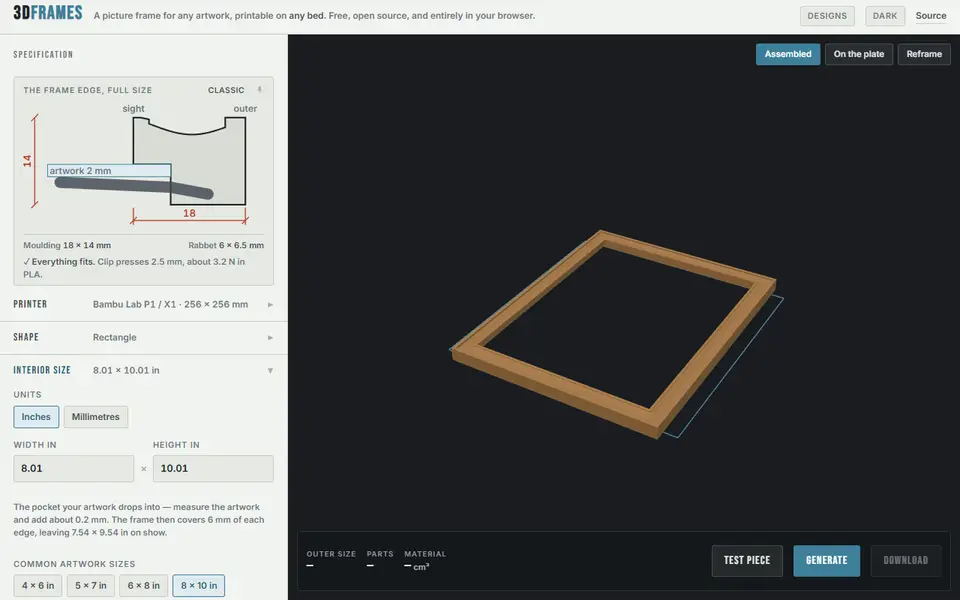960x600 pixels.
Task: Click the frame edge profile diagram
Action: coord(143,165)
